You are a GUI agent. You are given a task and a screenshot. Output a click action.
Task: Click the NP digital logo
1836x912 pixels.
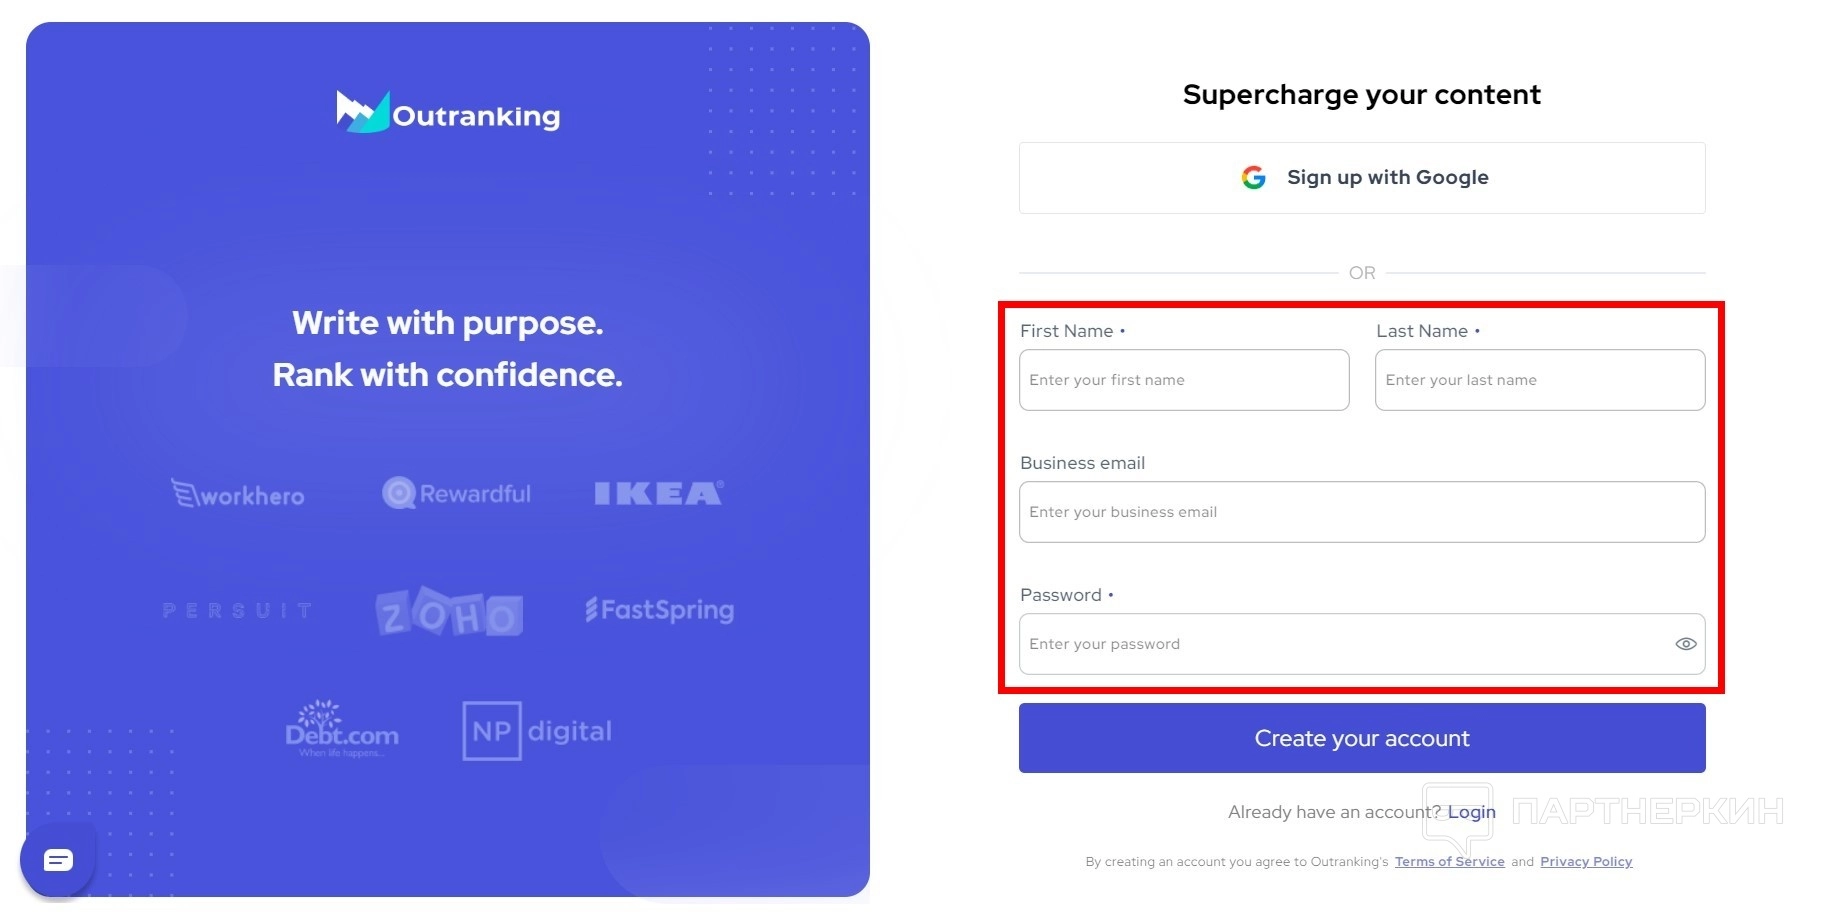pyautogui.click(x=537, y=731)
